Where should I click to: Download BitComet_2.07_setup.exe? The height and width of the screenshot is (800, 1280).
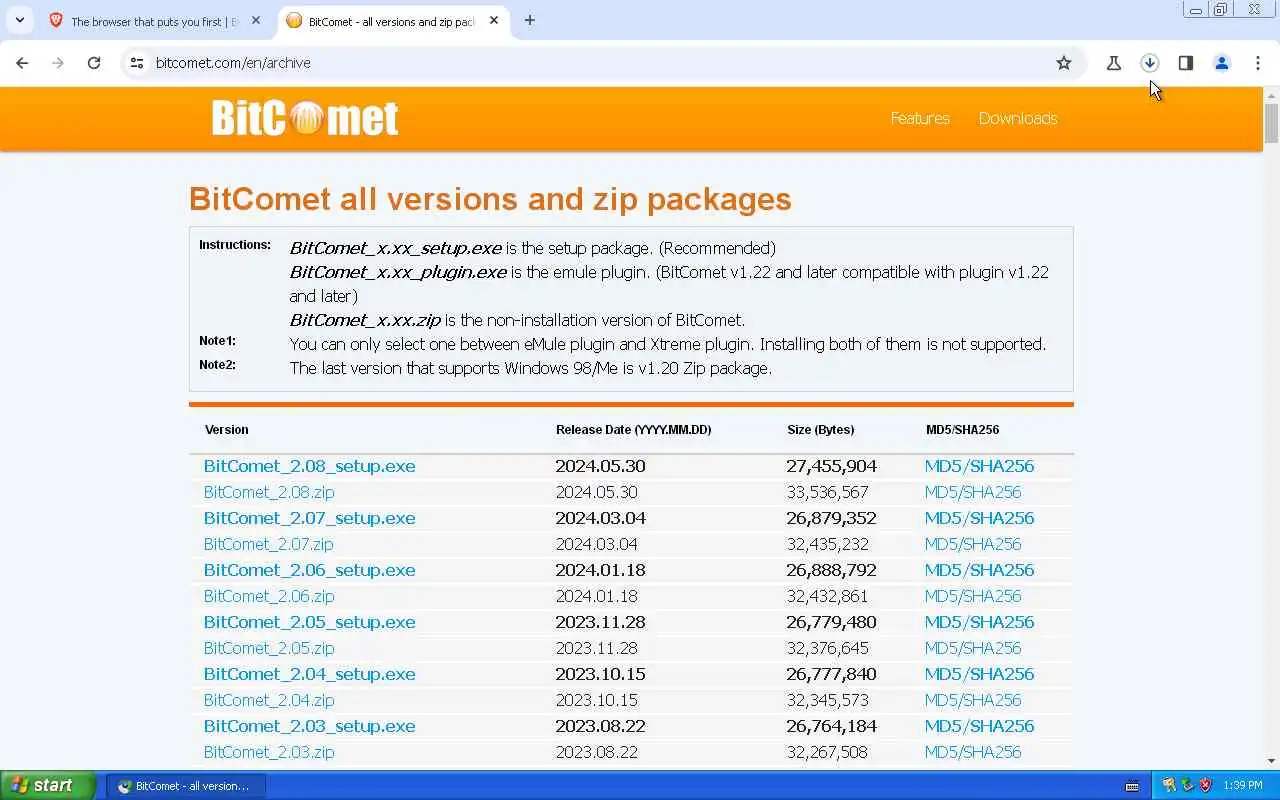(309, 518)
